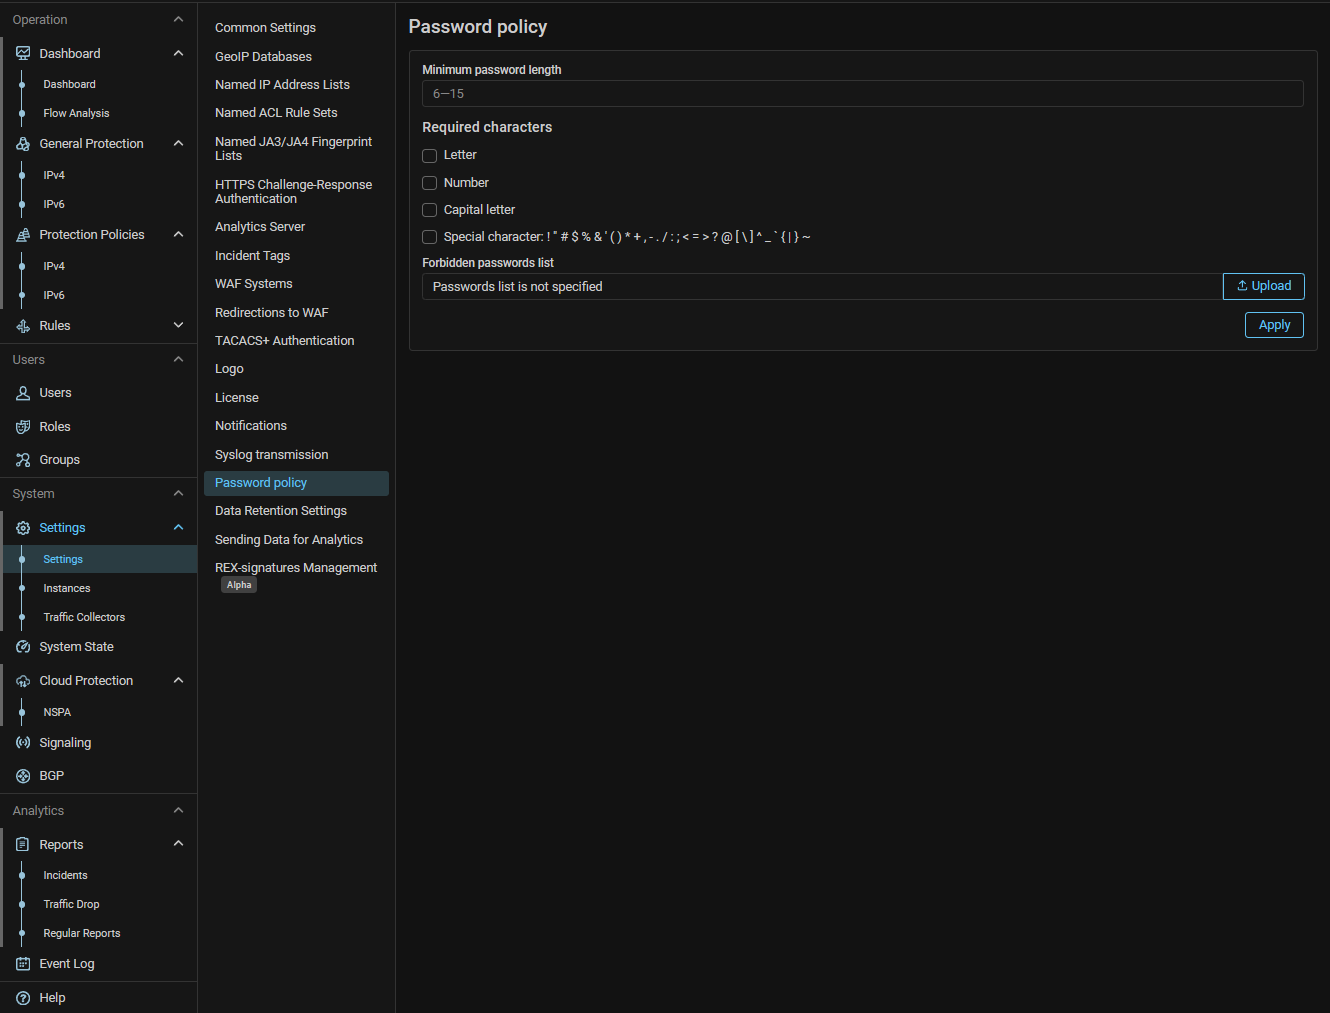This screenshot has height=1013, width=1330.
Task: Collapse the Cloud Protection section
Action: pos(178,681)
